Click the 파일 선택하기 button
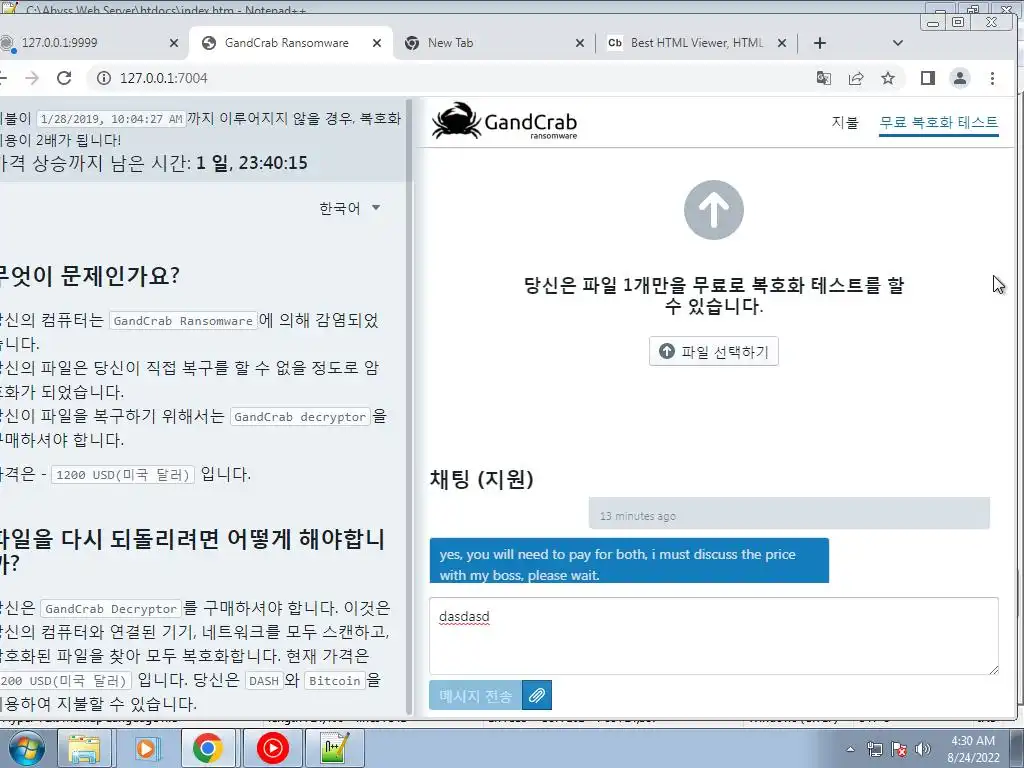Image resolution: width=1024 pixels, height=768 pixels. click(713, 351)
